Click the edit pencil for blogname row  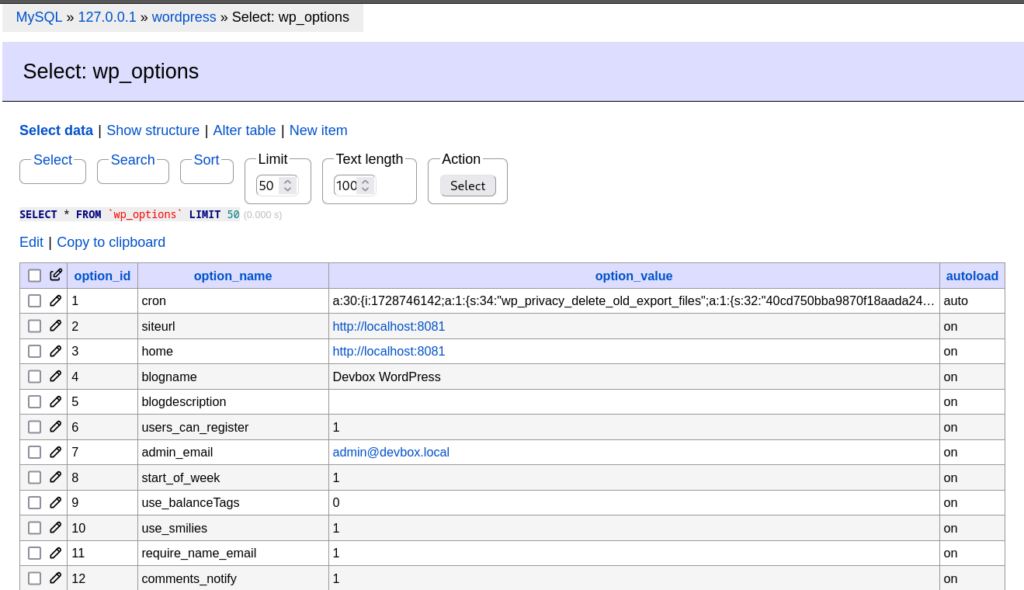55,377
